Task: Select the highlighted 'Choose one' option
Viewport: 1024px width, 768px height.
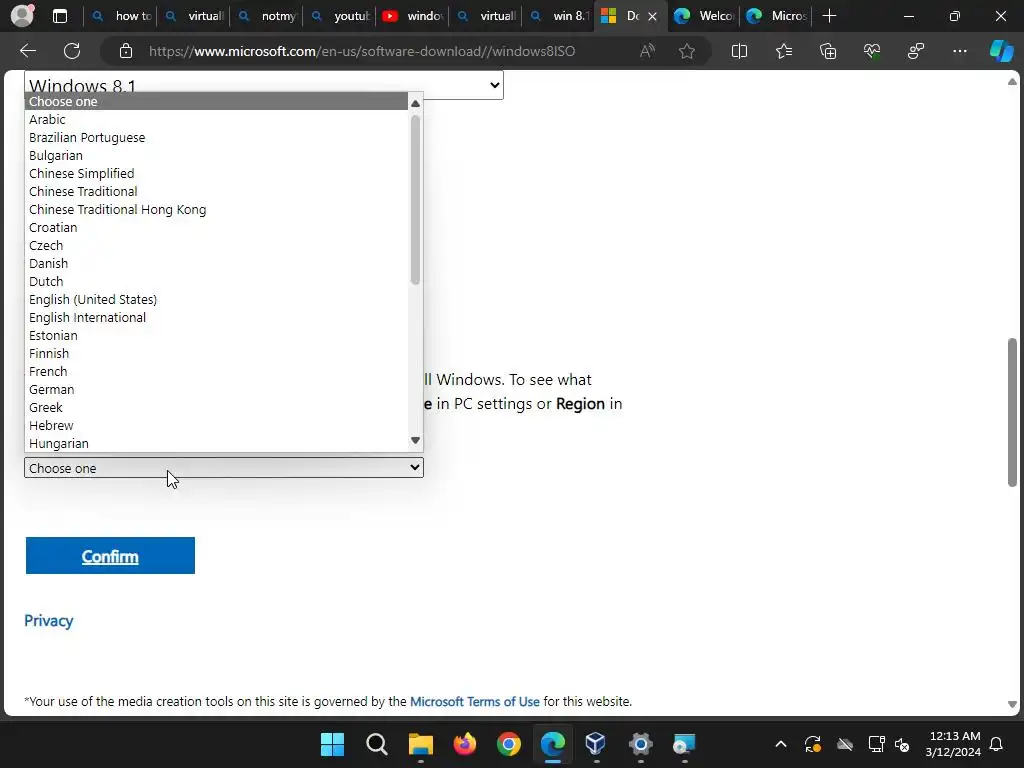Action: 216,101
